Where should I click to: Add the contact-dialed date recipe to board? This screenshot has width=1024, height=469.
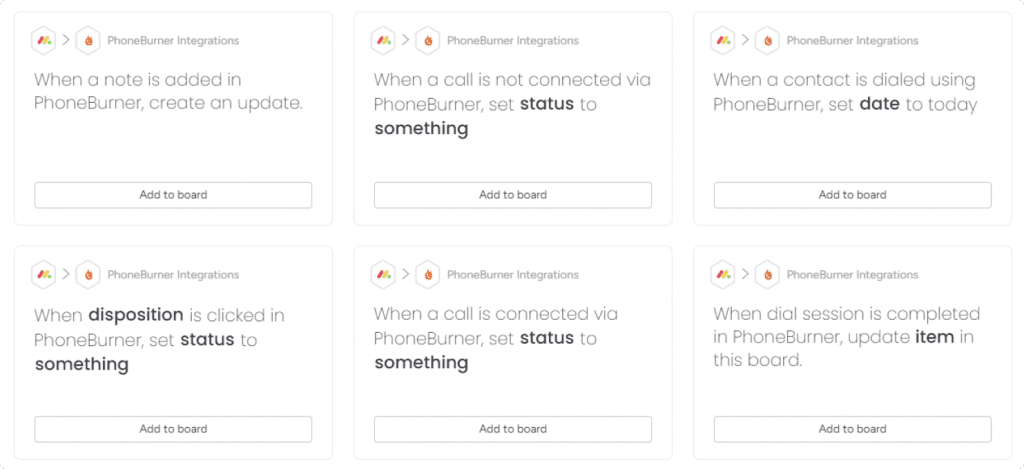[x=852, y=195]
